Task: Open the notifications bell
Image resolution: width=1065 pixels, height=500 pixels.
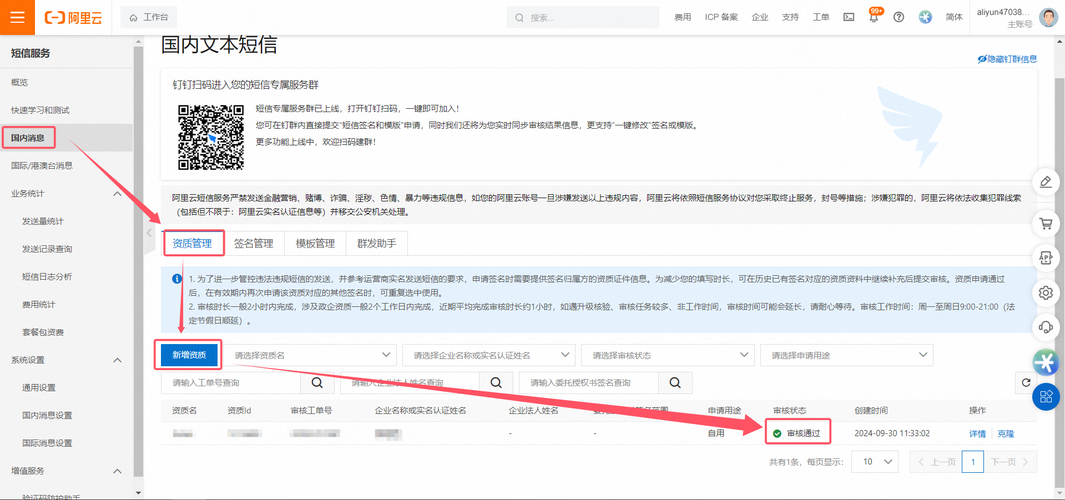Action: pos(874,17)
